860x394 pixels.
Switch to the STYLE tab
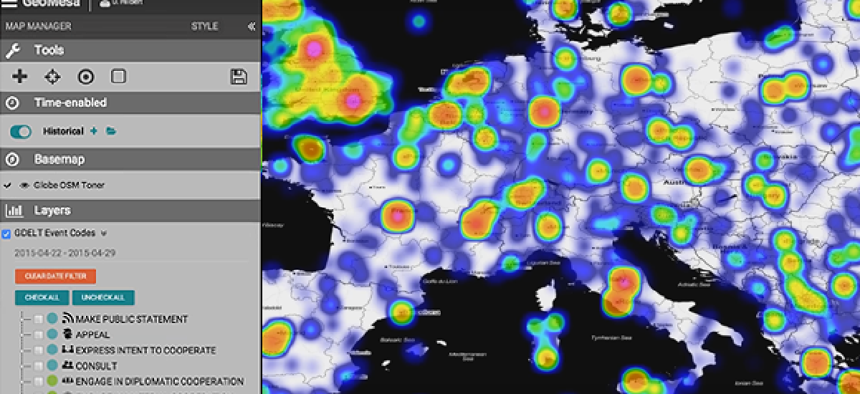tap(205, 26)
